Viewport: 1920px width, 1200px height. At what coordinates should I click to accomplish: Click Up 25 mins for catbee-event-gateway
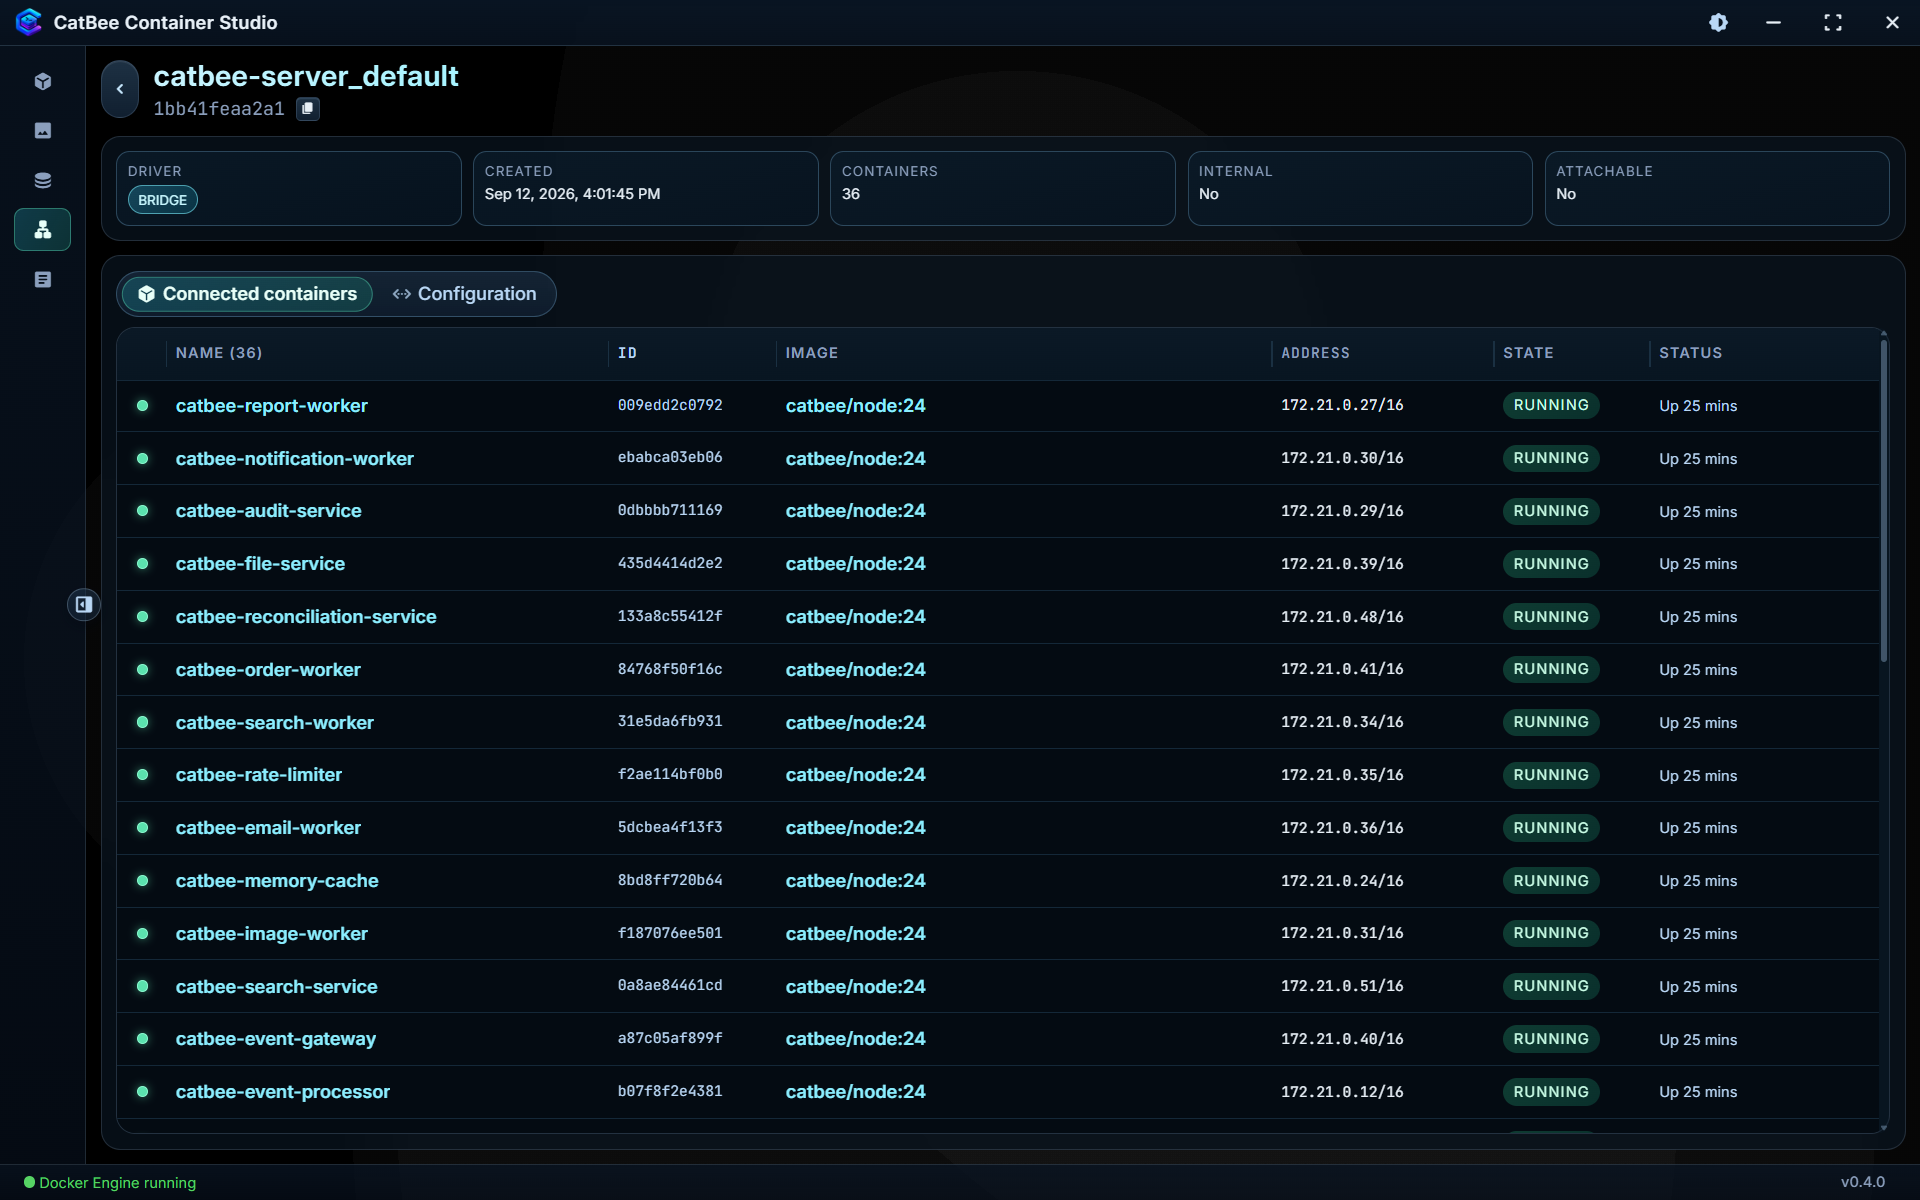[x=1698, y=1040]
